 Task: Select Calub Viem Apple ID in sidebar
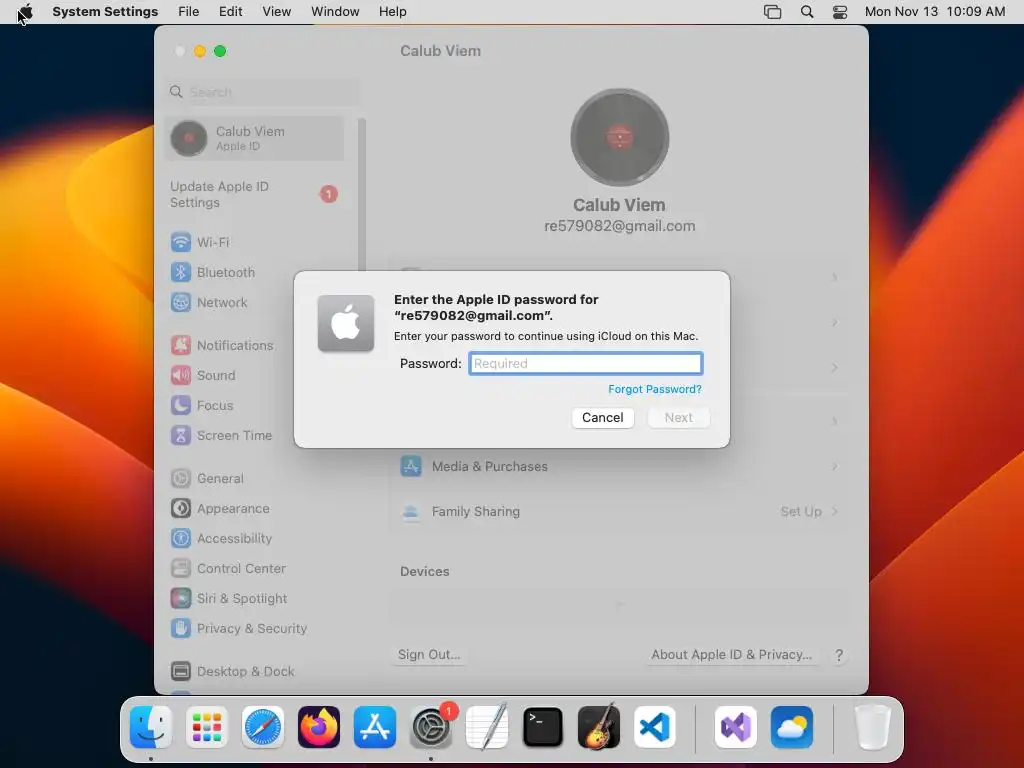click(x=255, y=138)
